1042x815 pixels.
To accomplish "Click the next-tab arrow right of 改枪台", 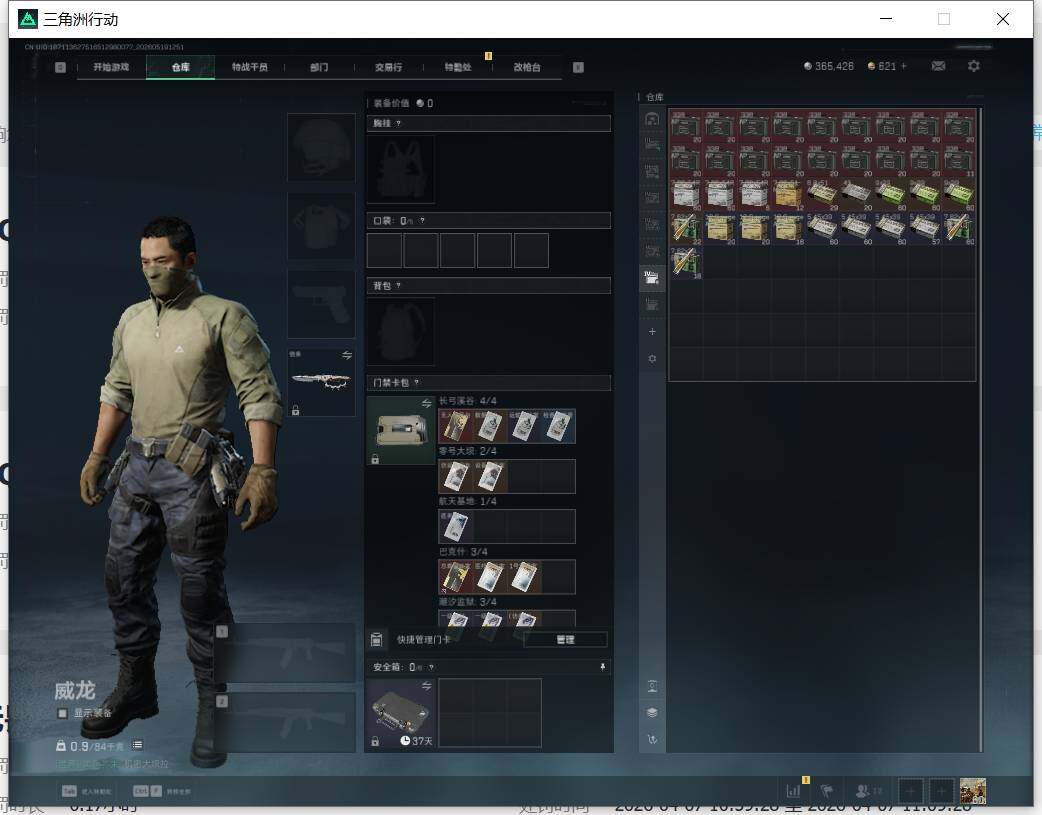I will [x=578, y=67].
